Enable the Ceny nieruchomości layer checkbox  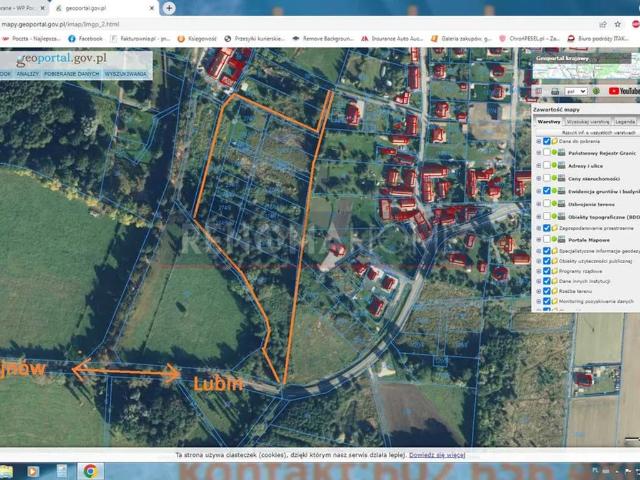click(x=546, y=178)
